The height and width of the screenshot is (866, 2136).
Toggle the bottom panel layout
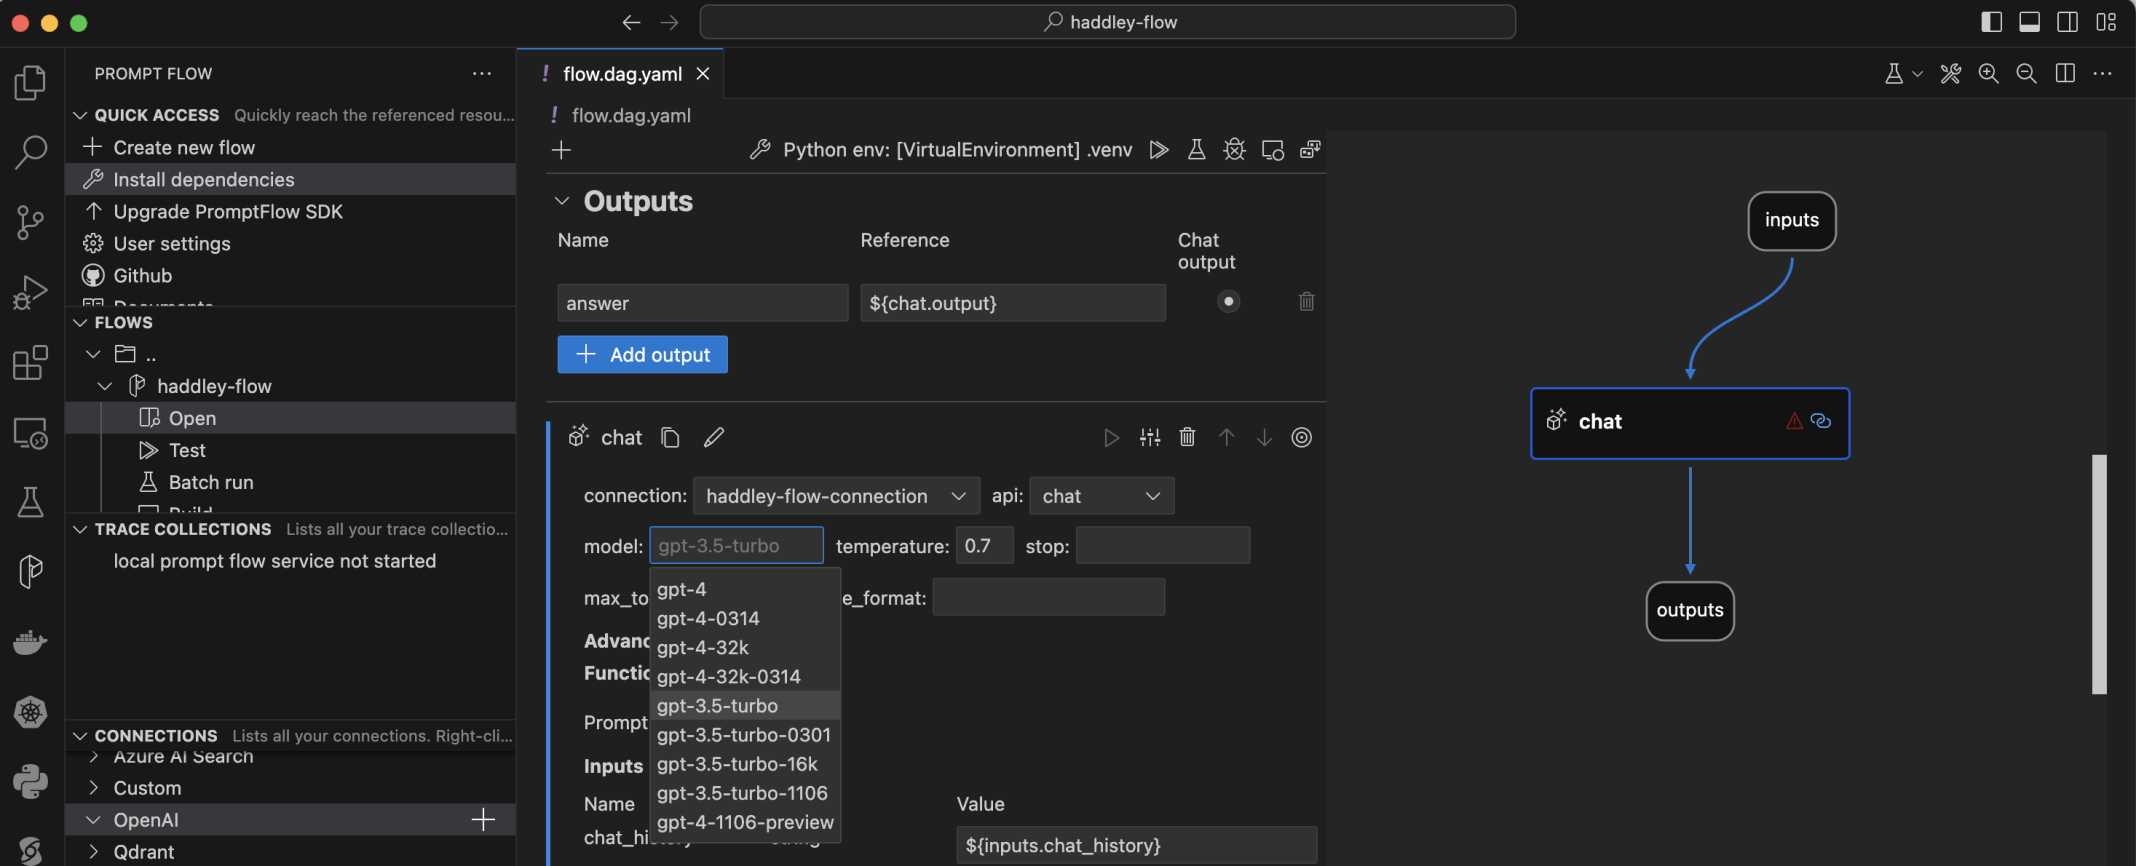pos(2029,22)
